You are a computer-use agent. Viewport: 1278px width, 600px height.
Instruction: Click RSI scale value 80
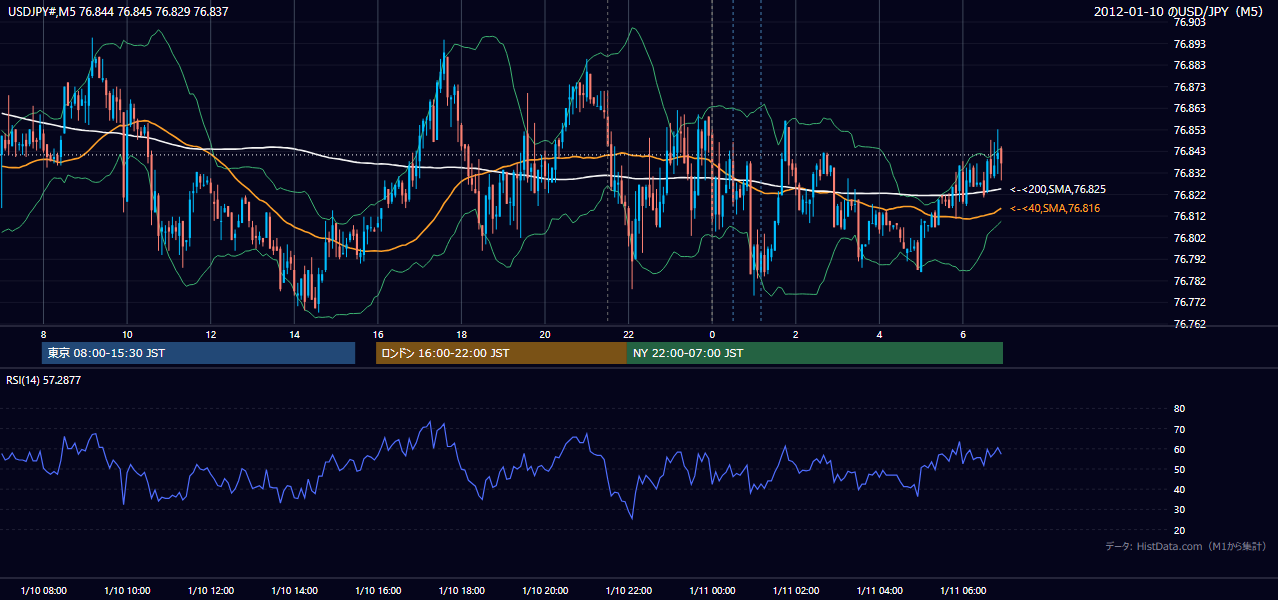[x=1179, y=409]
